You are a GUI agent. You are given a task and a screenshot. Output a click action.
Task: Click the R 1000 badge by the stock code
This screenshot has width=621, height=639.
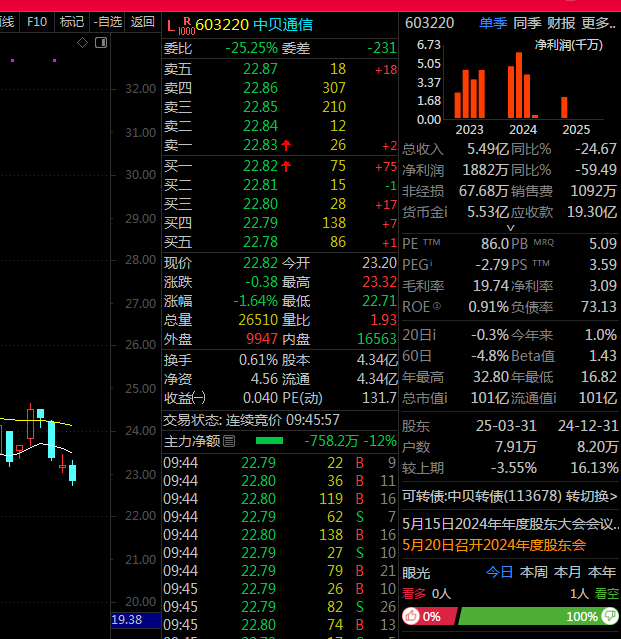(x=187, y=26)
